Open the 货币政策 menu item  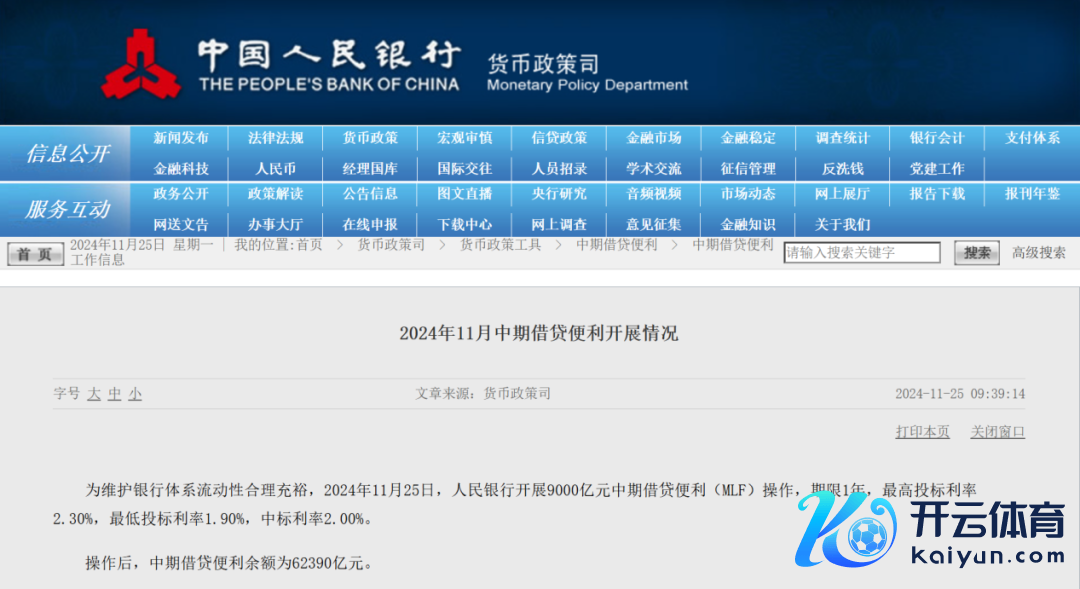point(370,138)
